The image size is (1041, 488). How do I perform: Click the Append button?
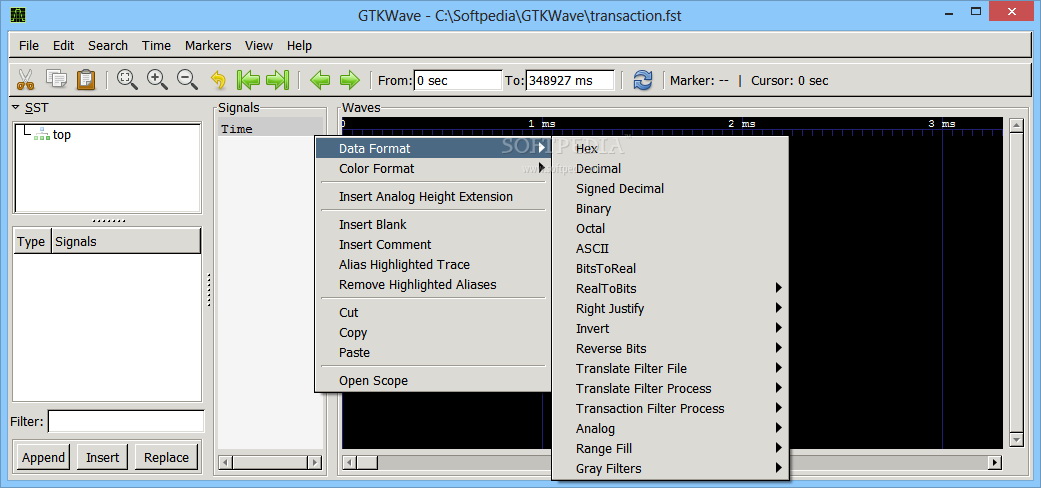[x=43, y=457]
